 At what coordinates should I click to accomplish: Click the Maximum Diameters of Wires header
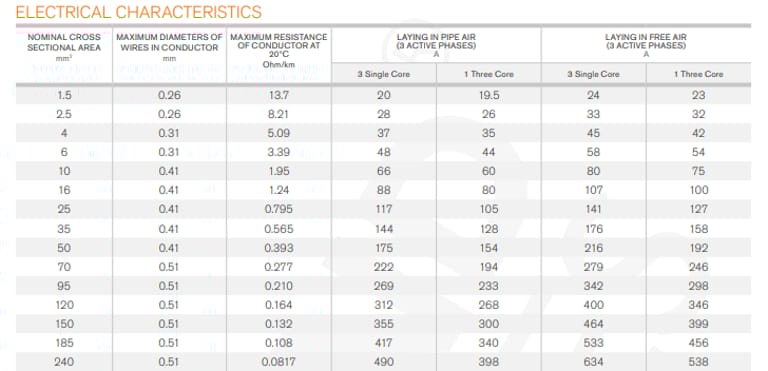pos(169,45)
